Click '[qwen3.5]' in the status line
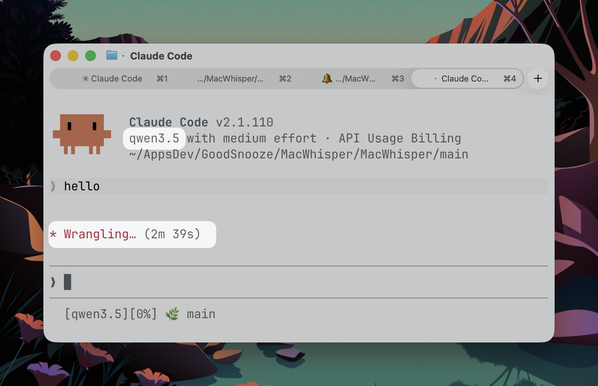 [x=97, y=314]
